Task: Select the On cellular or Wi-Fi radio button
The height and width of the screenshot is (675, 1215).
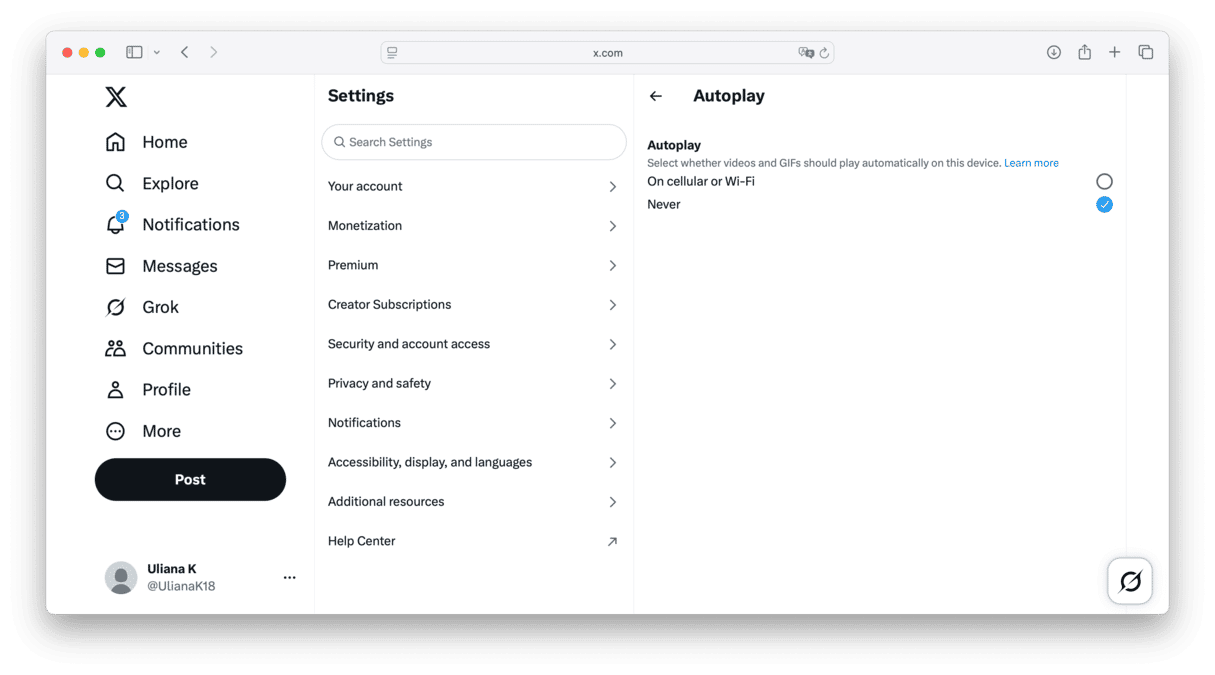Action: [x=1104, y=181]
